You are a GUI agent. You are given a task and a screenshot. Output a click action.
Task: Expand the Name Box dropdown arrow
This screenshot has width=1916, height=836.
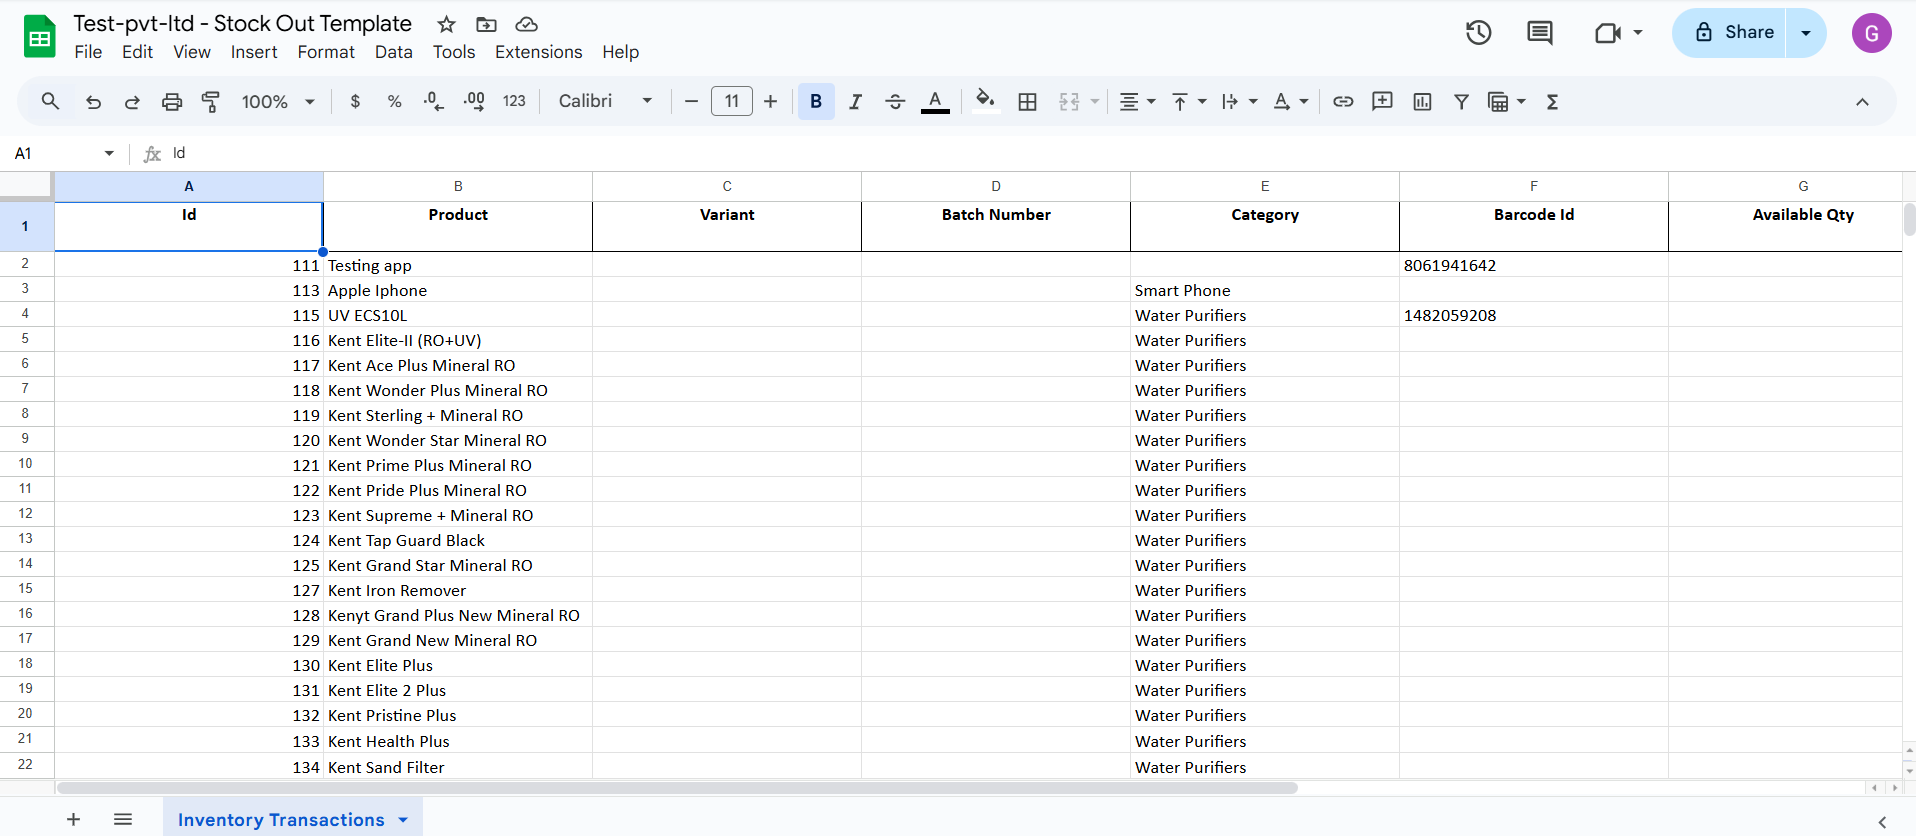(x=109, y=153)
